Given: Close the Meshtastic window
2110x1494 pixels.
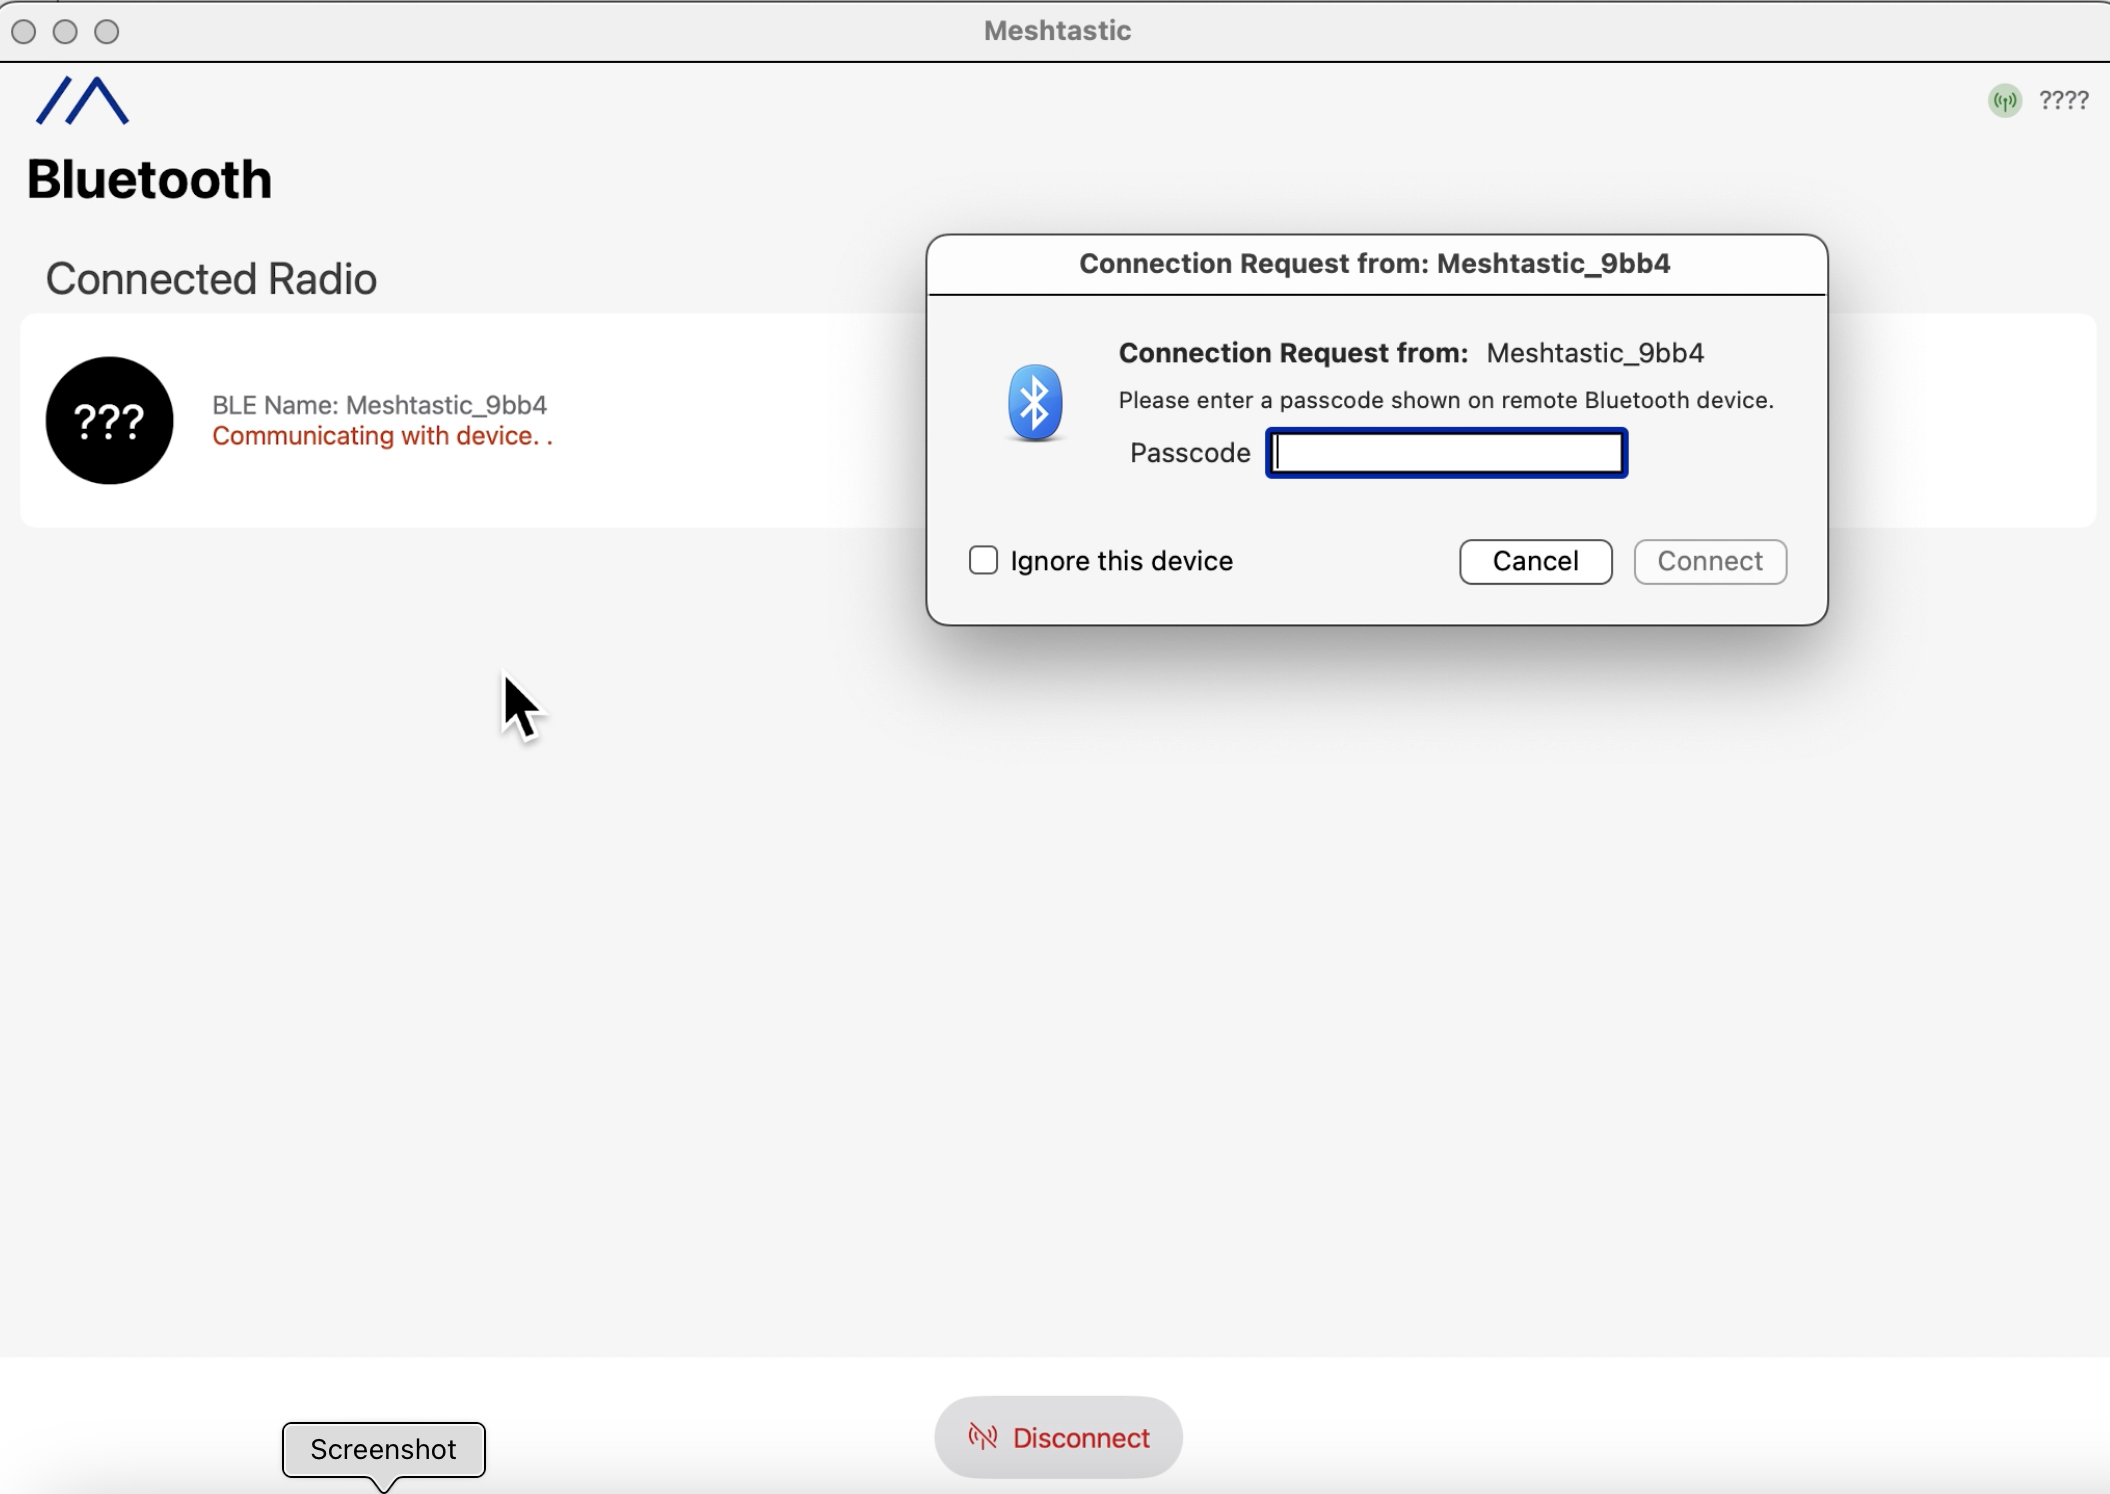Looking at the screenshot, I should (x=24, y=32).
